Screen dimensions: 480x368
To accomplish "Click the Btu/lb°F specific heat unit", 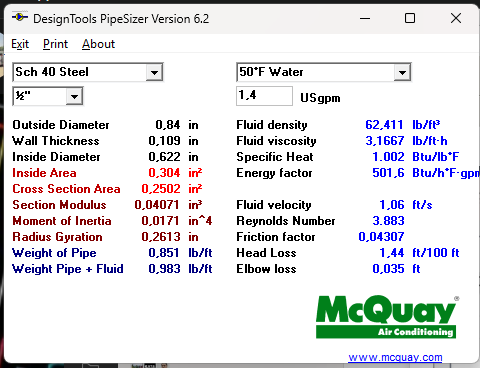I will 436,157.
